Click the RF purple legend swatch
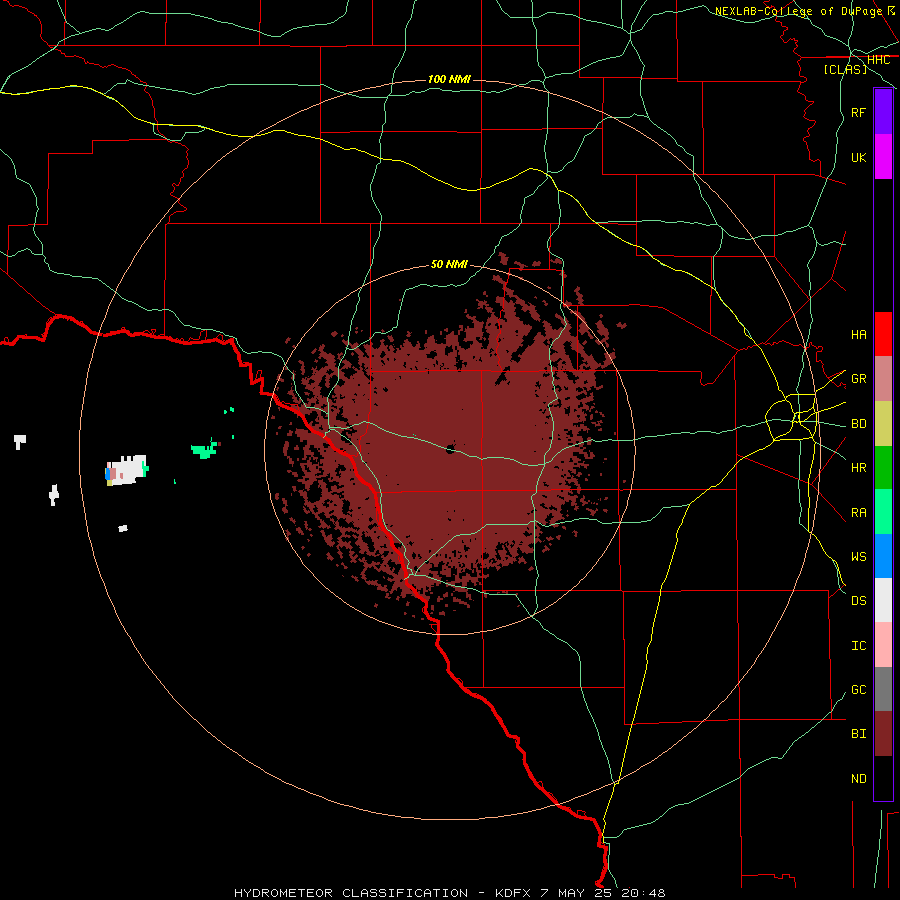 [x=883, y=112]
